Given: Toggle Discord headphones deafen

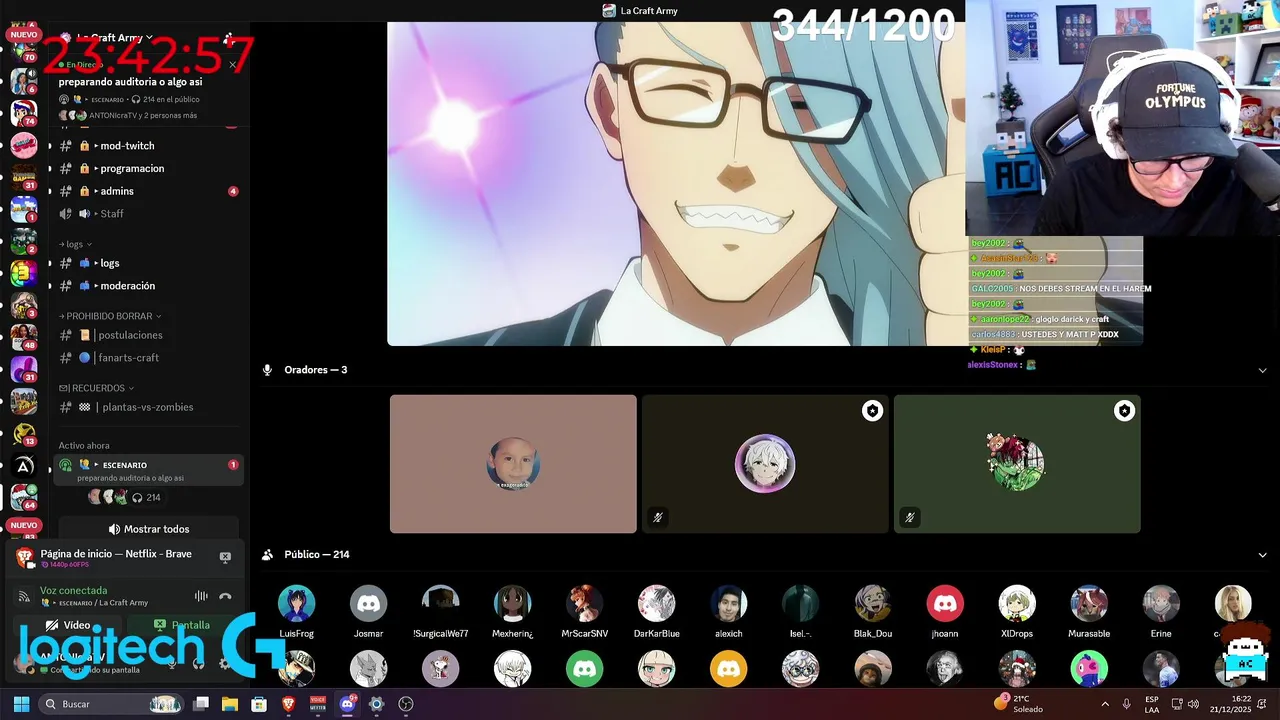Looking at the screenshot, I should [x=198, y=663].
